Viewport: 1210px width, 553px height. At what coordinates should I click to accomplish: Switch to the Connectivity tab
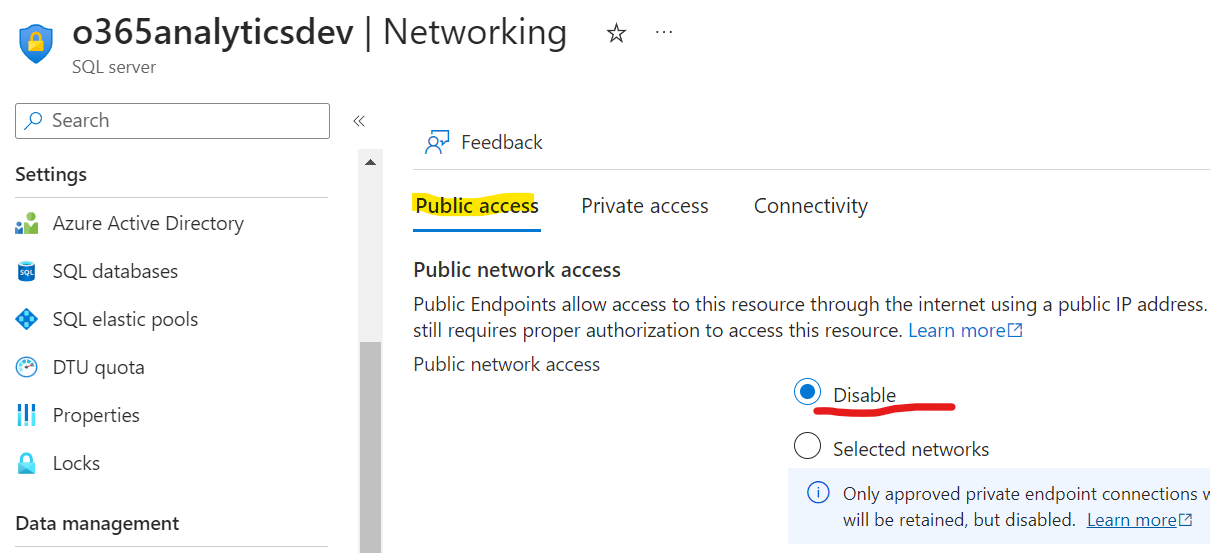pos(810,206)
